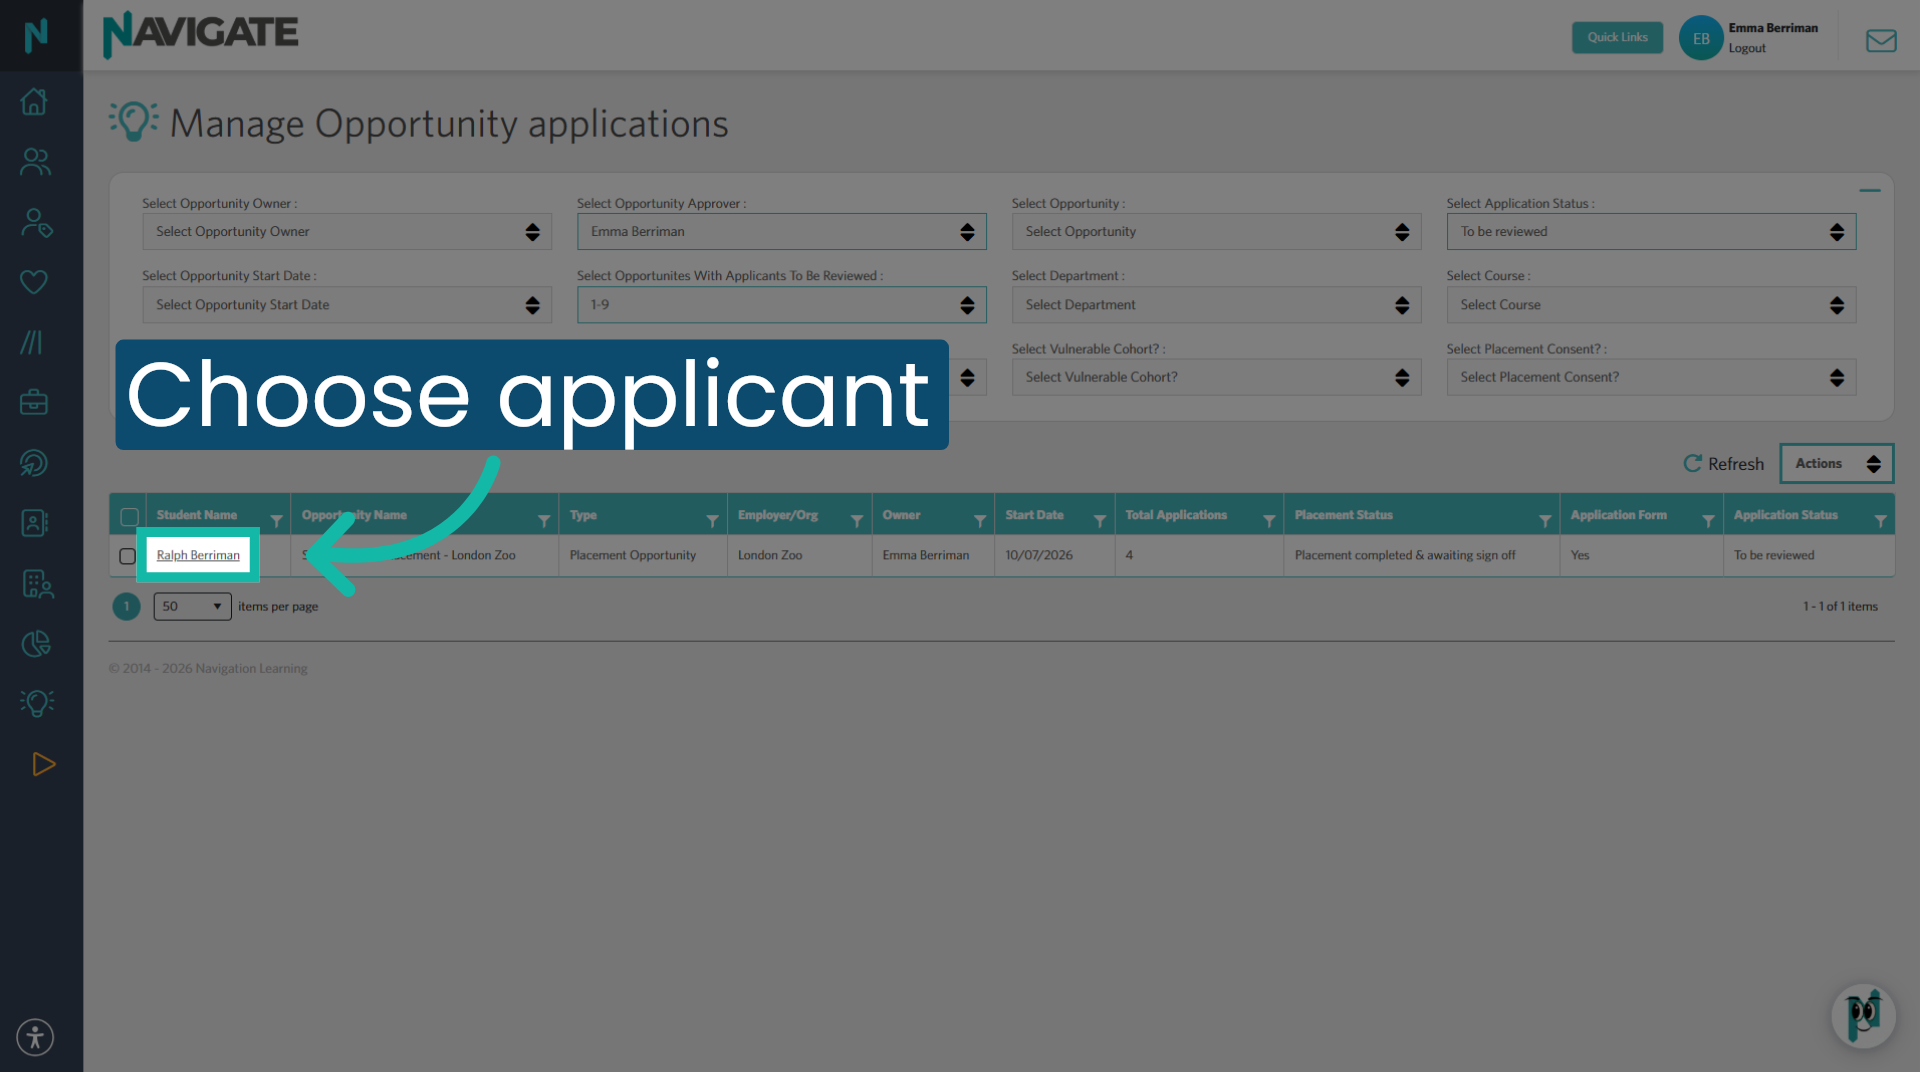Filter the Application Form column

1708,521
